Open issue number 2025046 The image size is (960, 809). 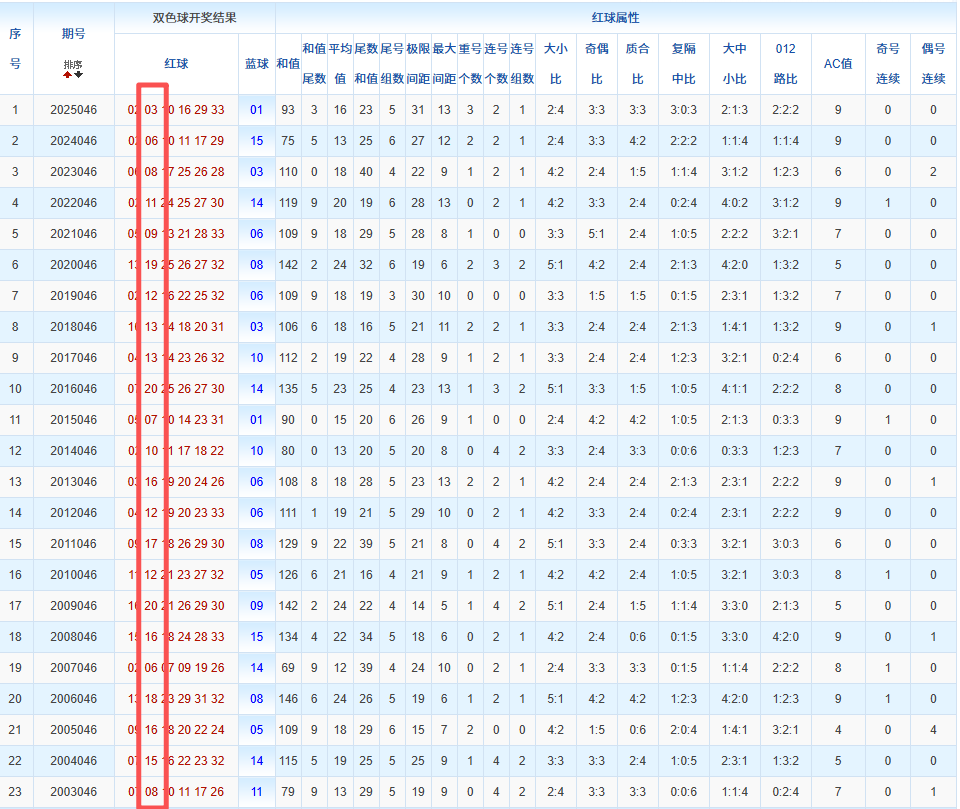click(73, 110)
